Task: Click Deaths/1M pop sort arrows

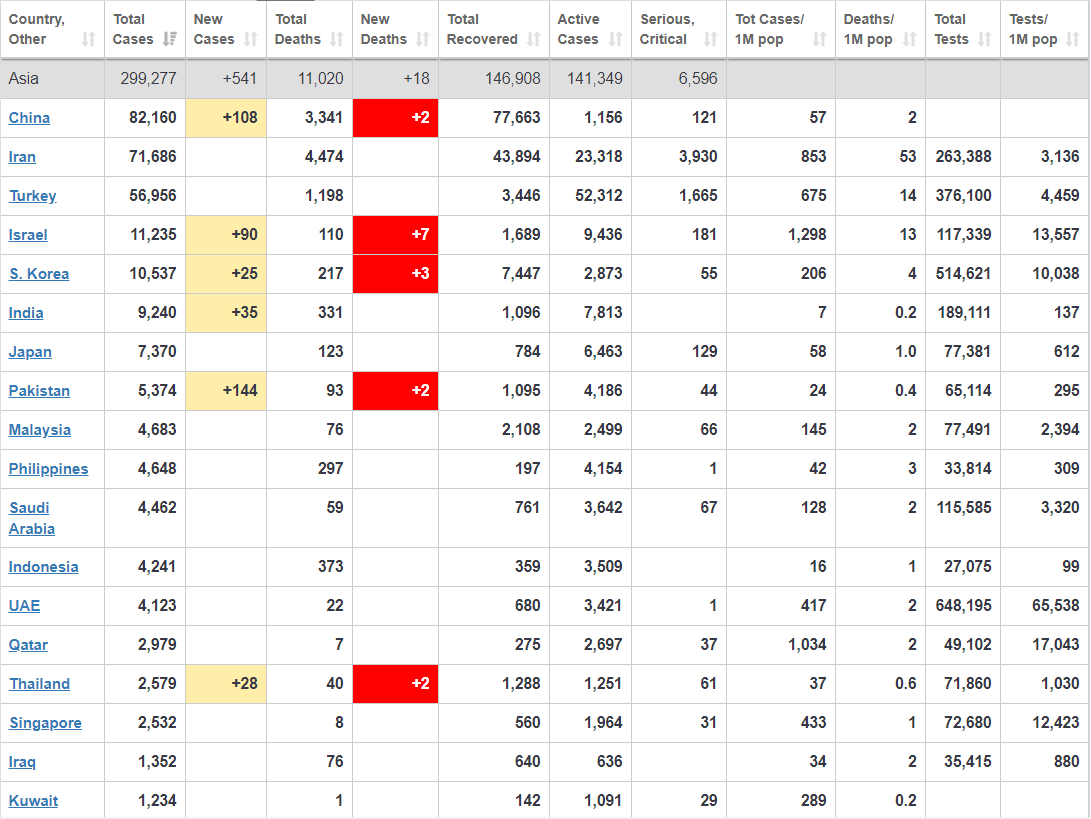Action: (x=909, y=40)
